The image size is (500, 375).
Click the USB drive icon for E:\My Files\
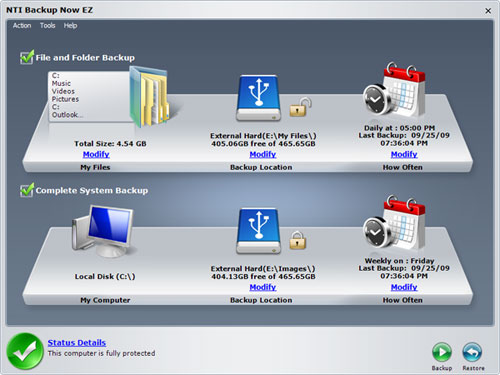click(x=259, y=98)
